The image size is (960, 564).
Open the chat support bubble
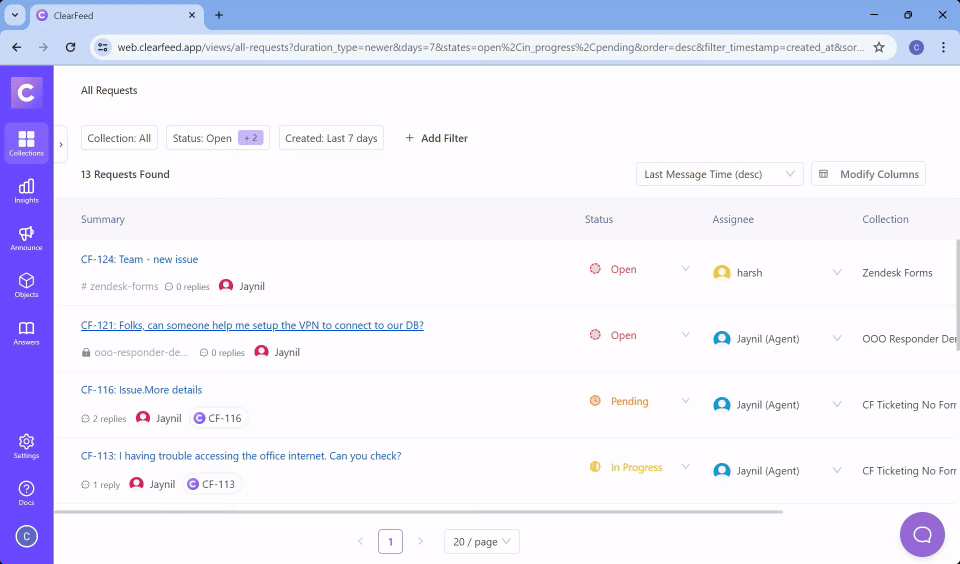[x=921, y=534]
